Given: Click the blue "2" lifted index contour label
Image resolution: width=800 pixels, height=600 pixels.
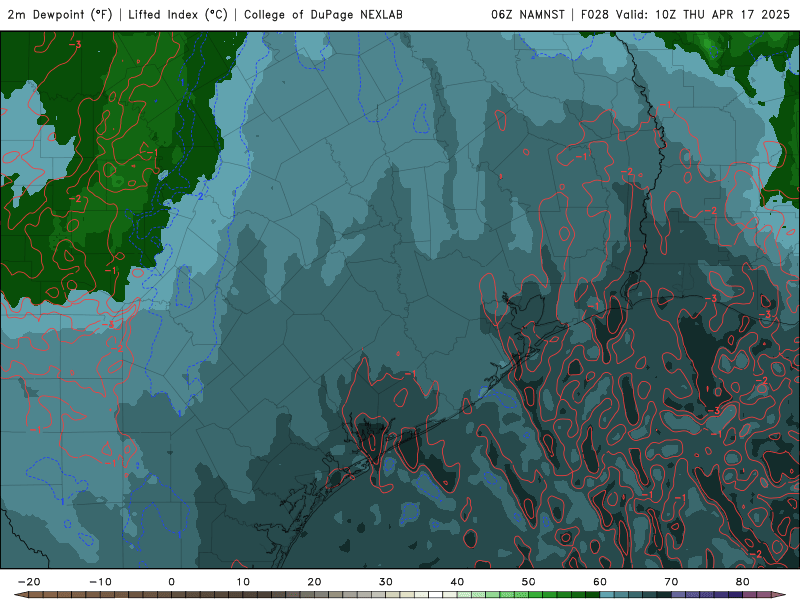Looking at the screenshot, I should (x=201, y=196).
